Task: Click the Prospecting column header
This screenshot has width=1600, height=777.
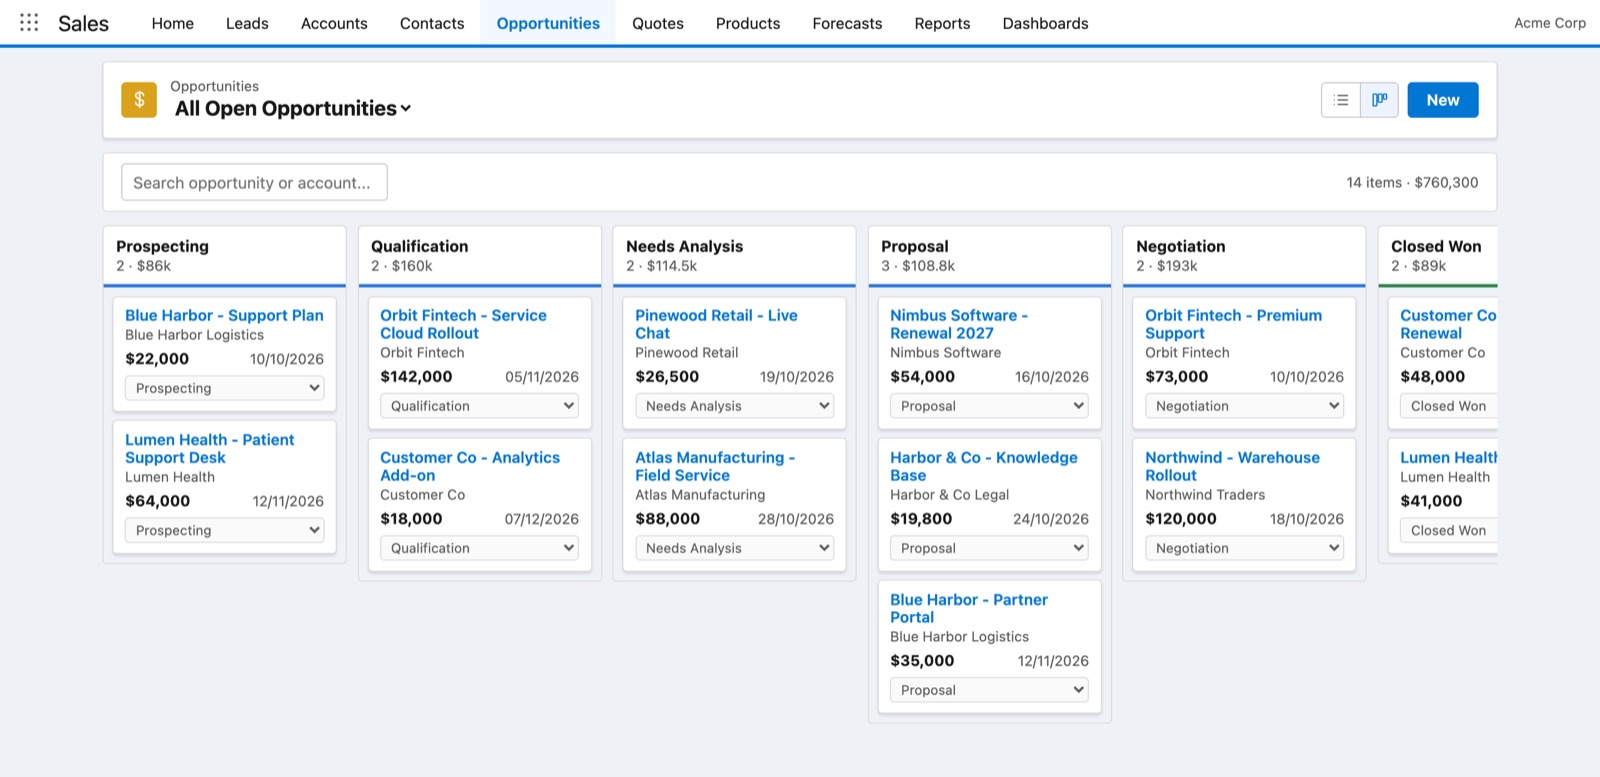Action: click(224, 255)
